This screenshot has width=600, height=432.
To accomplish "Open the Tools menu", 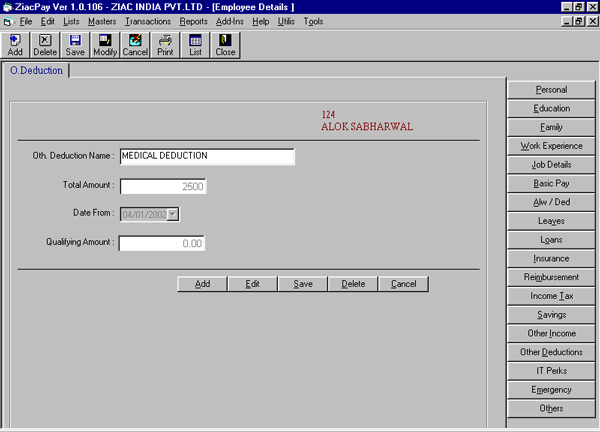I will pos(313,21).
